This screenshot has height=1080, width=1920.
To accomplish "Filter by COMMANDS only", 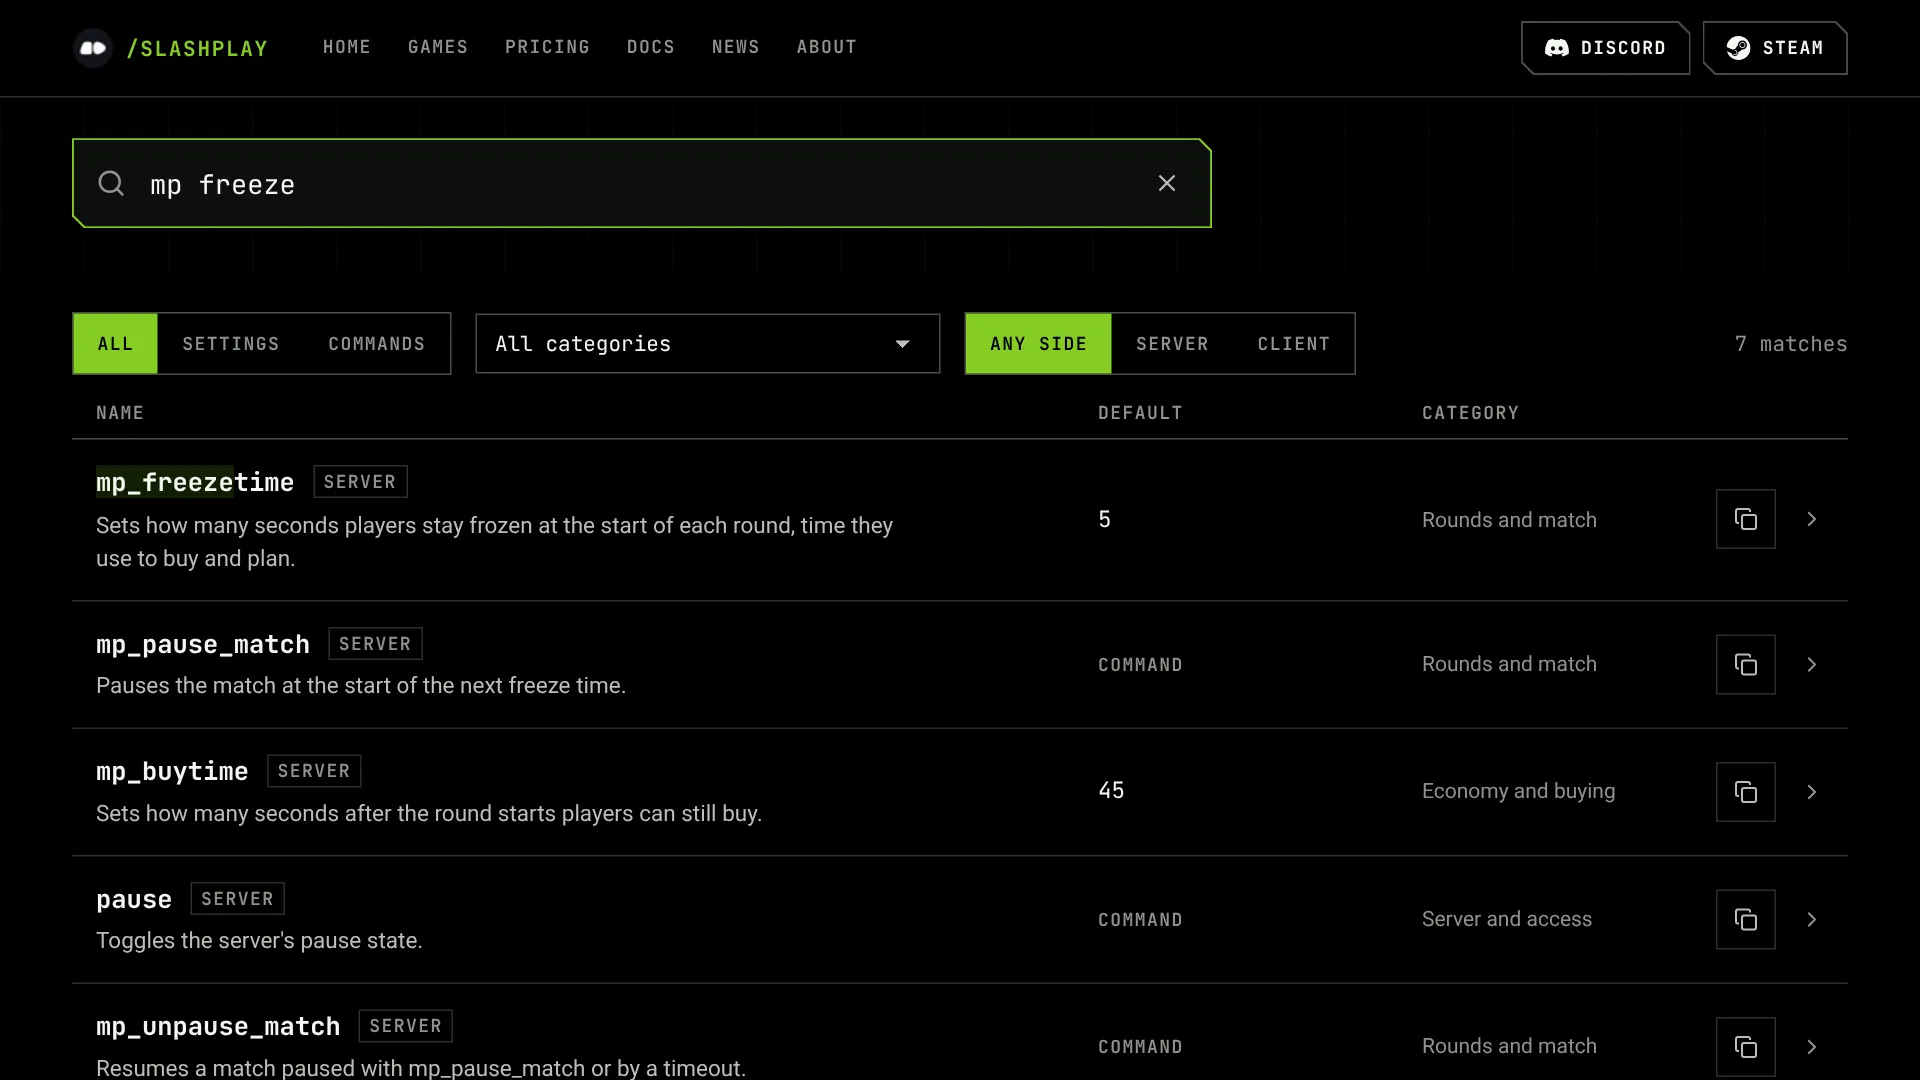I will click(377, 344).
